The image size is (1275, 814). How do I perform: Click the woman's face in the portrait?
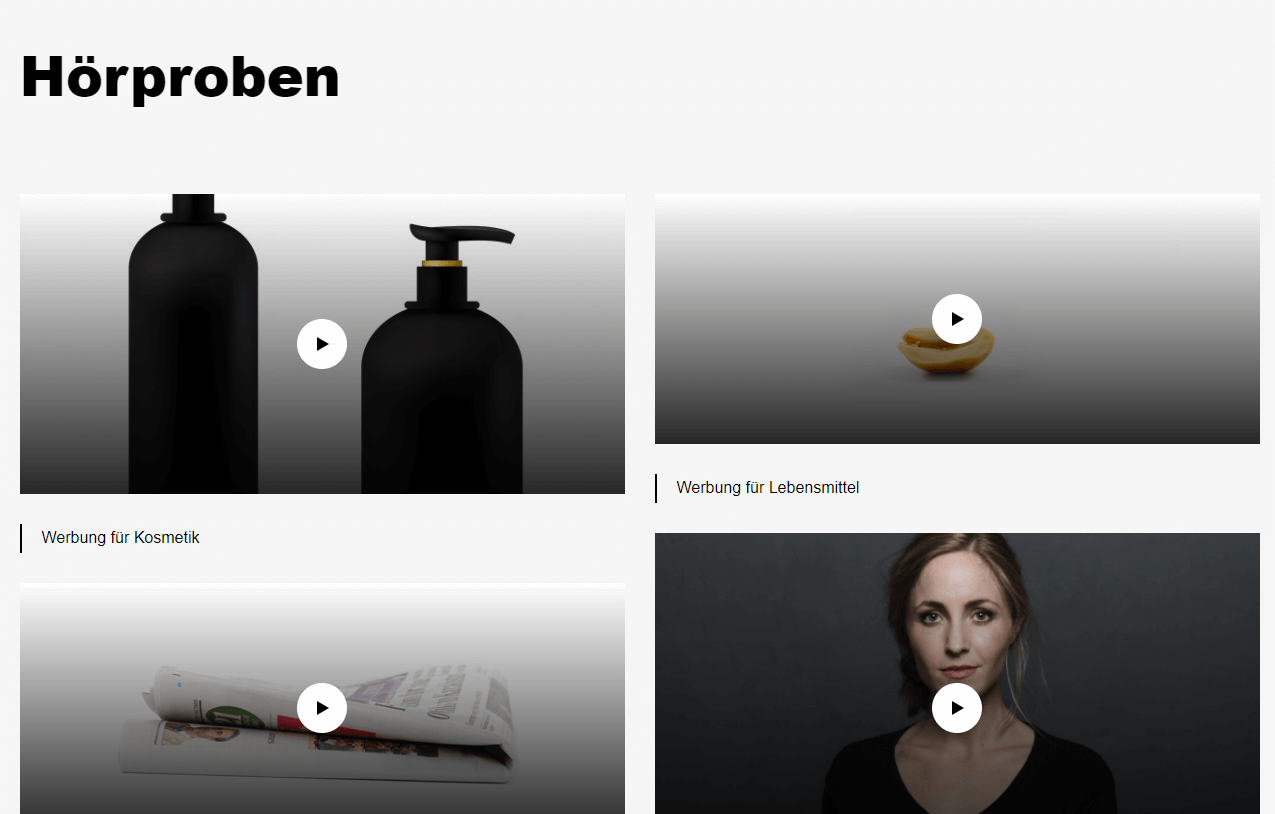959,620
